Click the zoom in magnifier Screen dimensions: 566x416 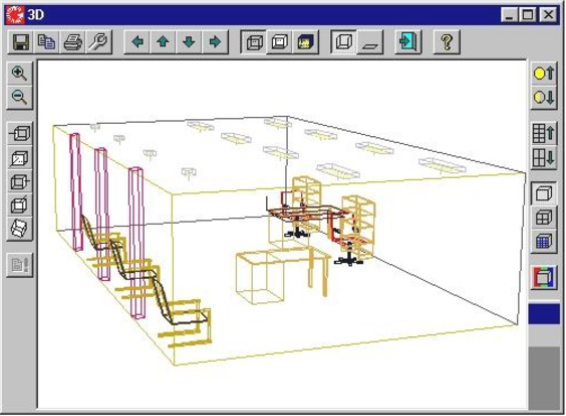pos(19,73)
